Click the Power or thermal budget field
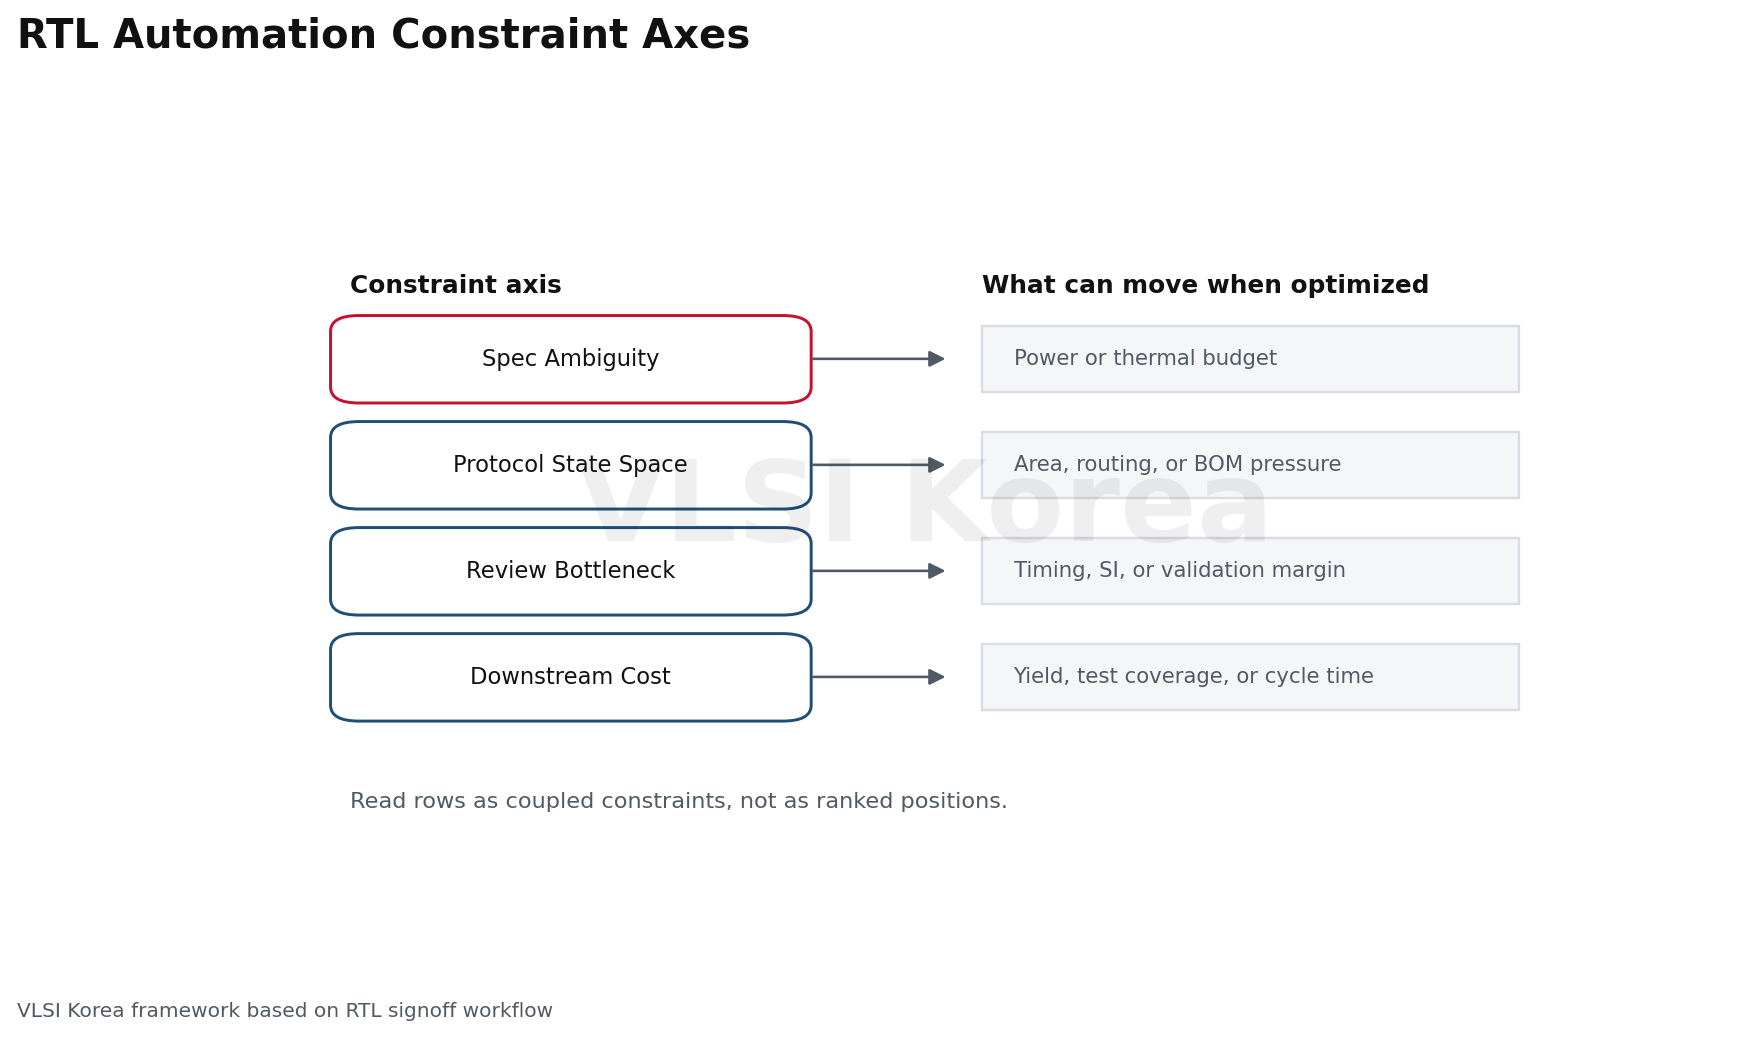1757x1038 pixels. (1250, 359)
